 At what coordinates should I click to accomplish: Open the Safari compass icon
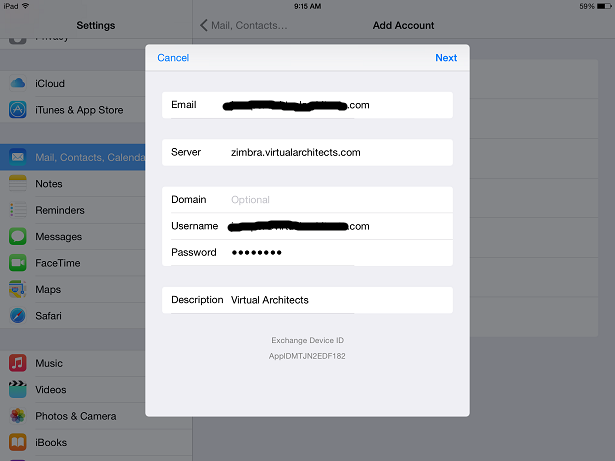(x=18, y=315)
